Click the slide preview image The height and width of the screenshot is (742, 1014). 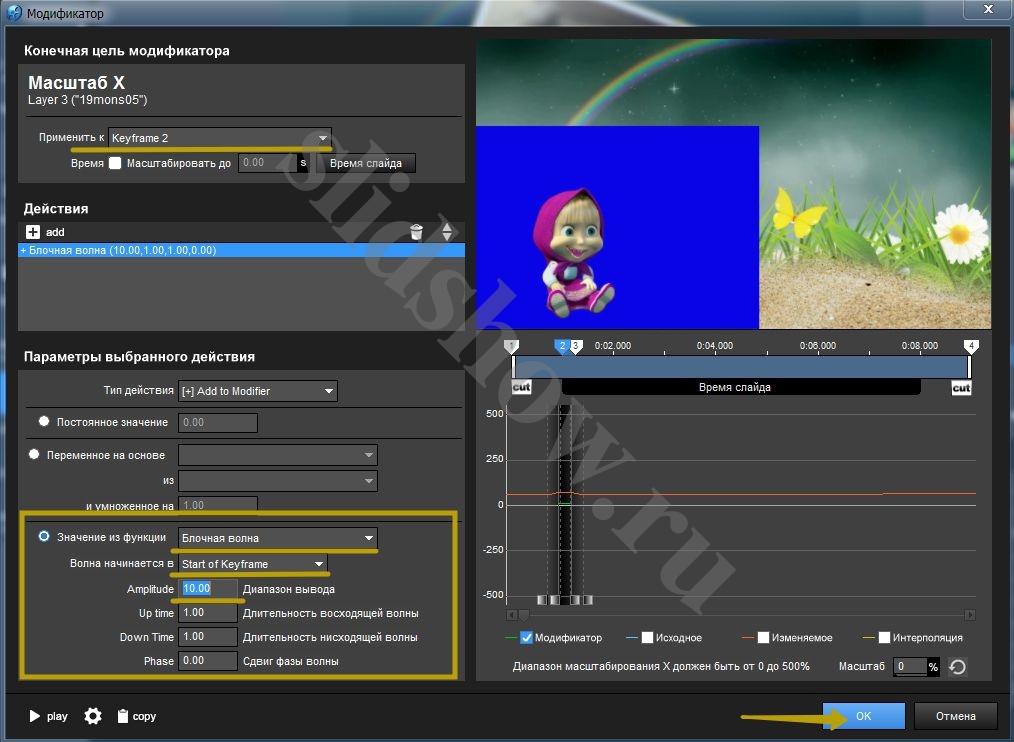733,184
